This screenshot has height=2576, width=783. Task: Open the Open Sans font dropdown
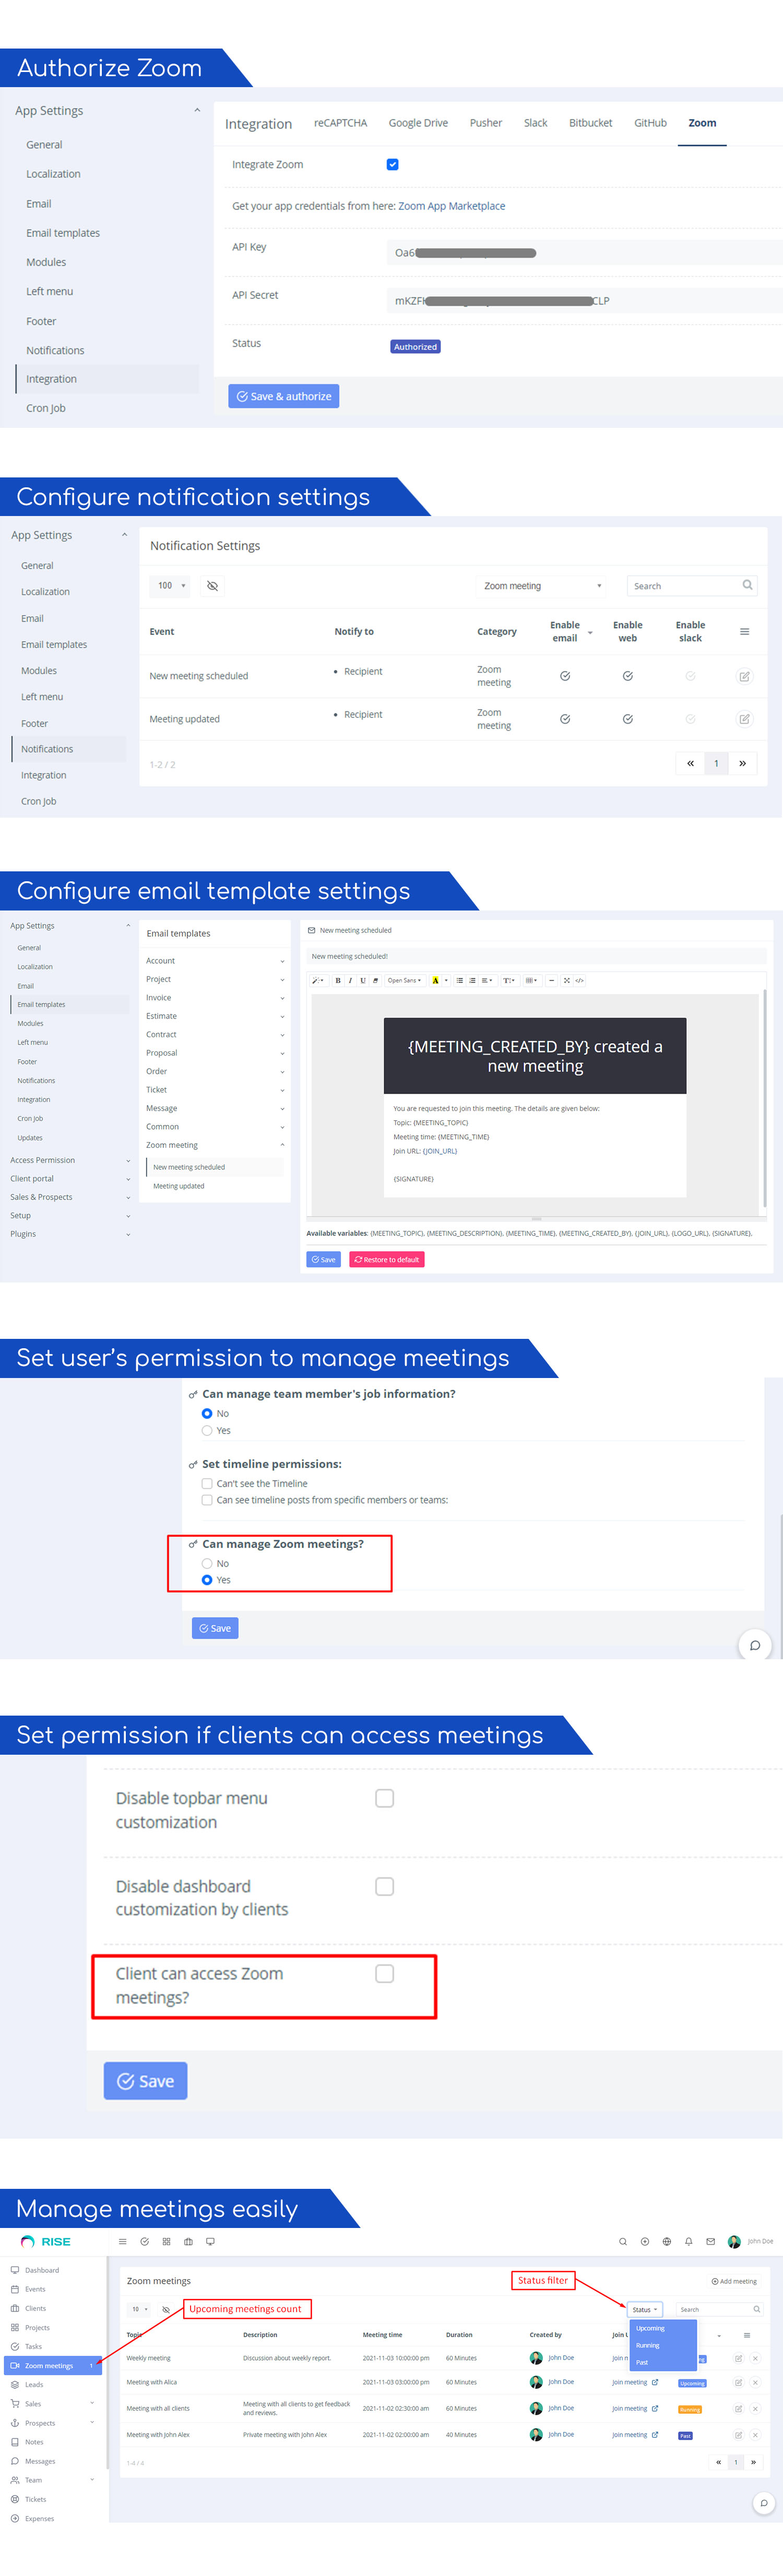coord(404,981)
